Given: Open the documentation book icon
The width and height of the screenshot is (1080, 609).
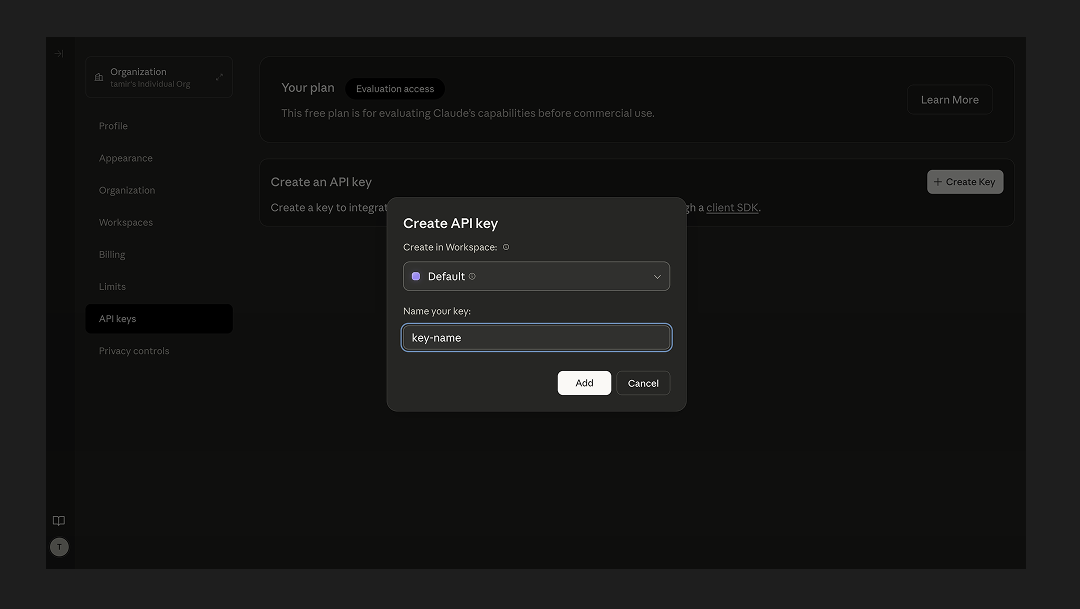Looking at the screenshot, I should click(x=59, y=521).
